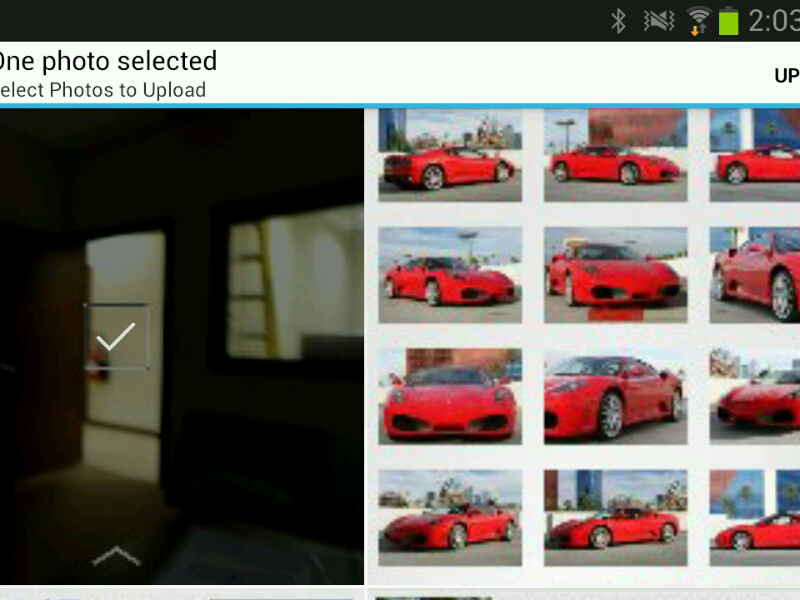Viewport: 800px width, 600px height.
Task: Tap the 'Select Photos to Upload' subtitle
Action: (x=102, y=90)
